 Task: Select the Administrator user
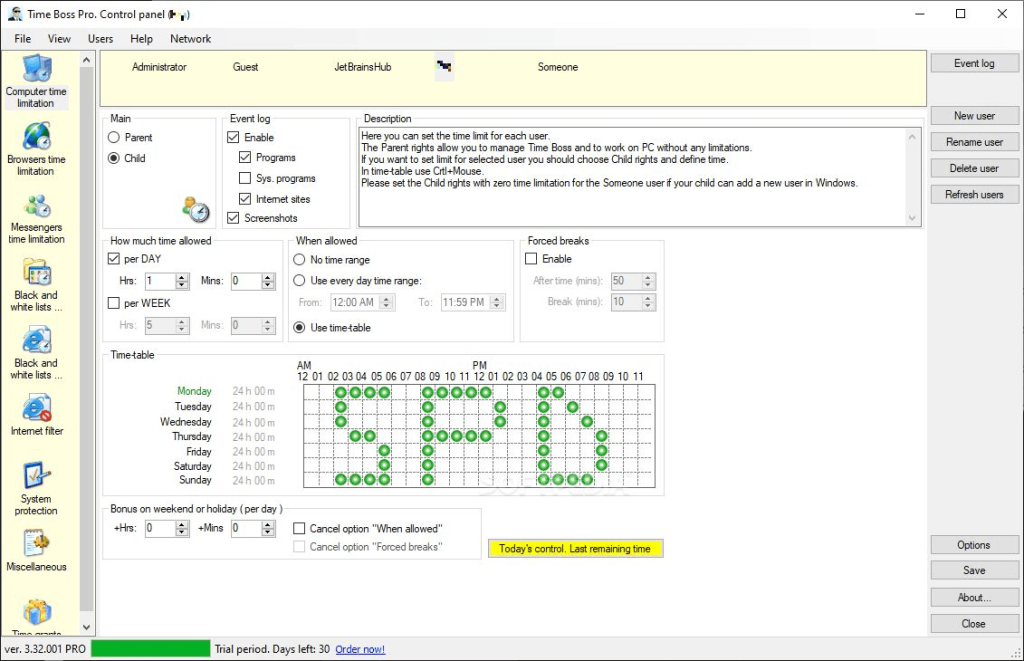[159, 67]
